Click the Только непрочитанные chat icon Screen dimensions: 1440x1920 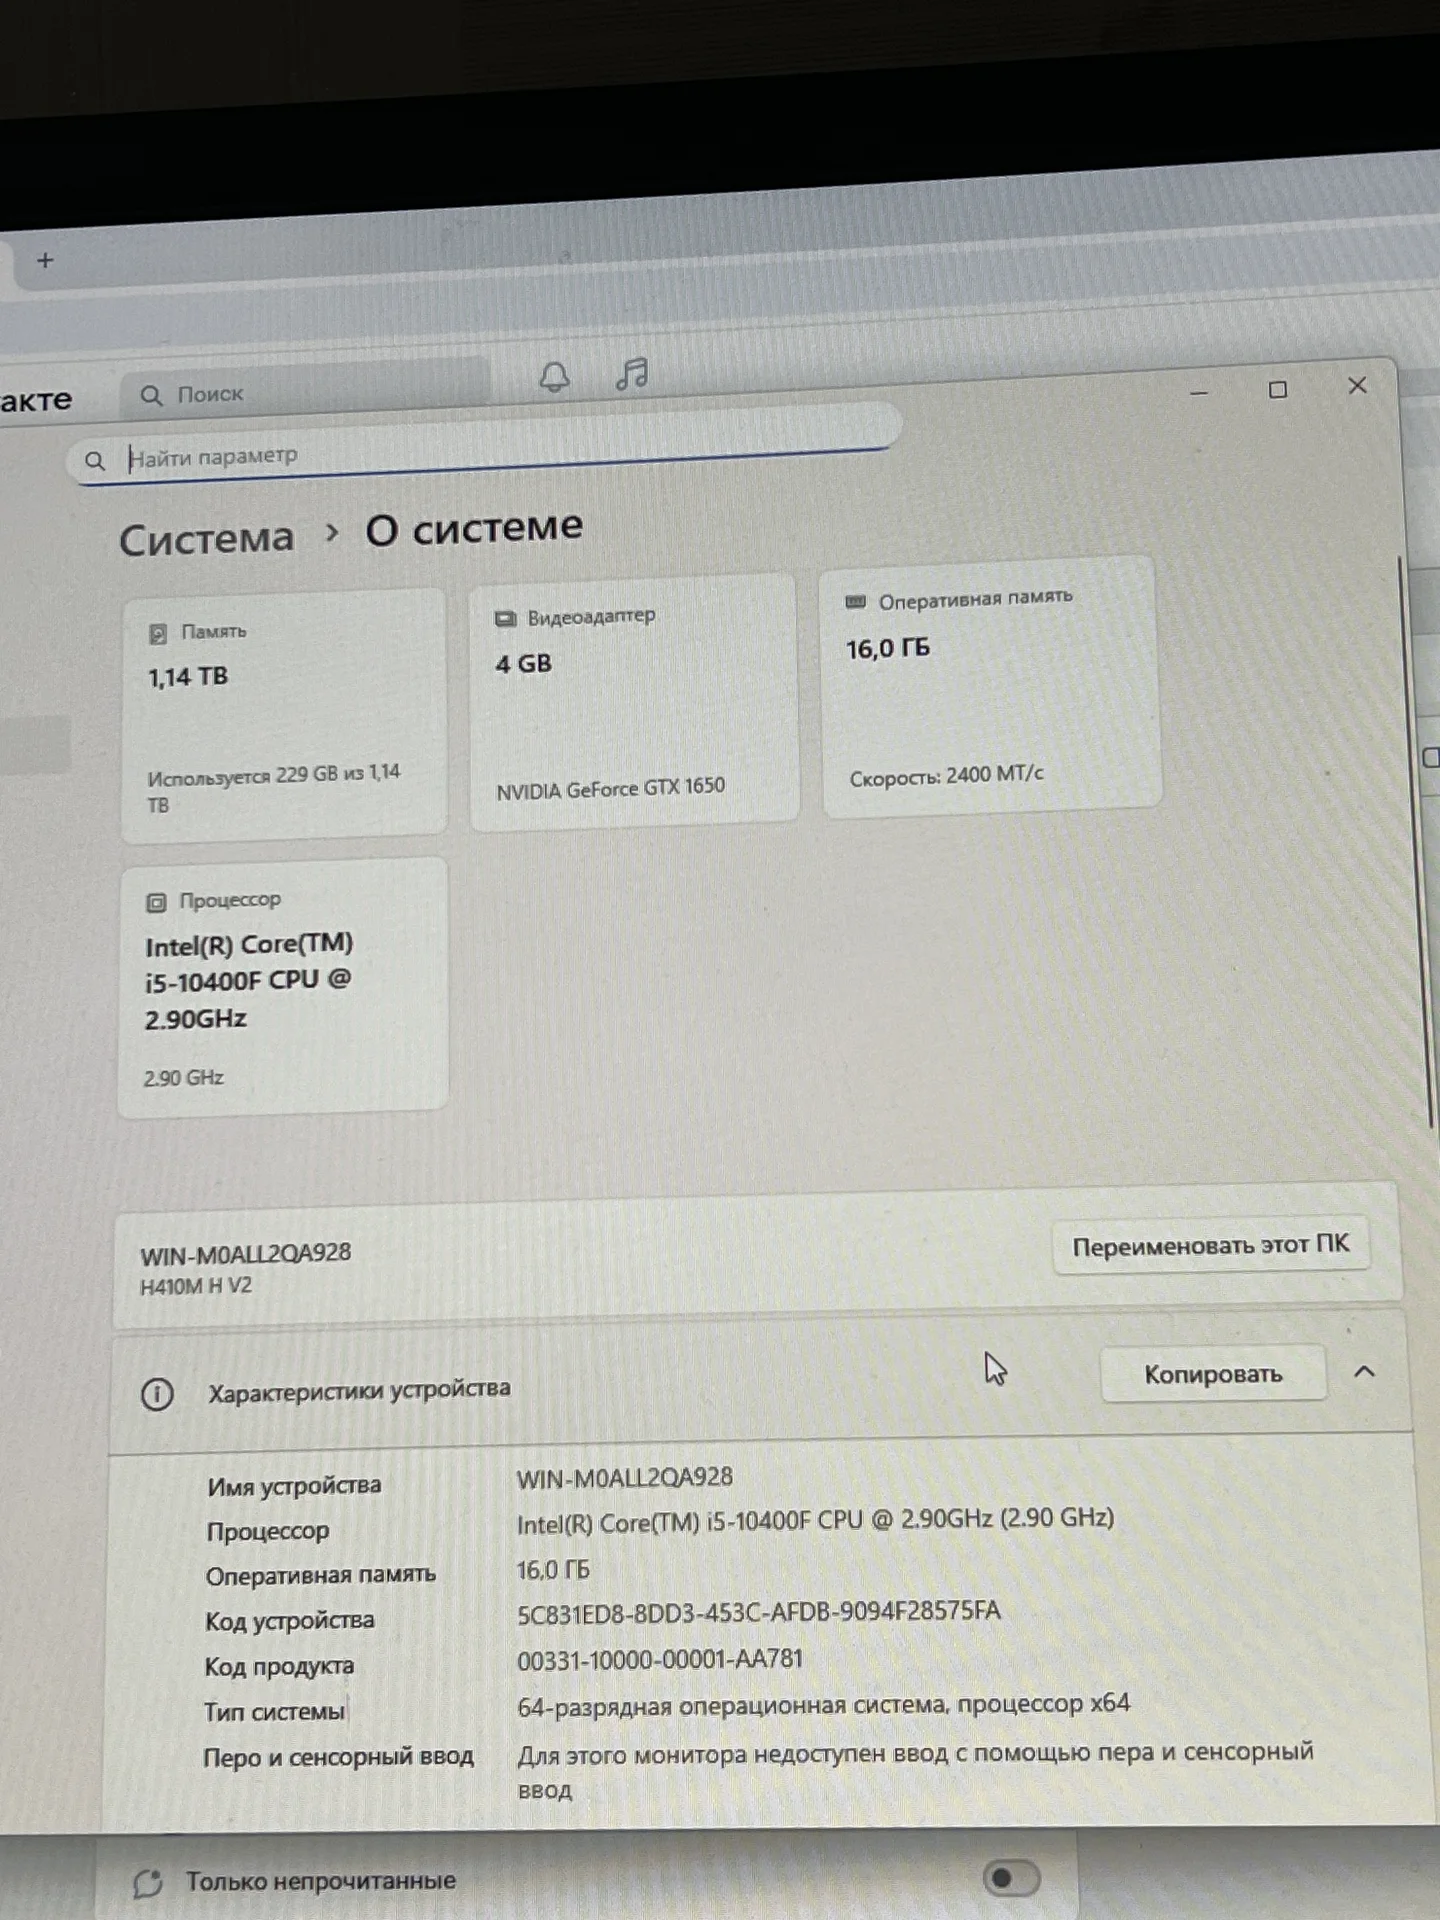[x=148, y=1883]
